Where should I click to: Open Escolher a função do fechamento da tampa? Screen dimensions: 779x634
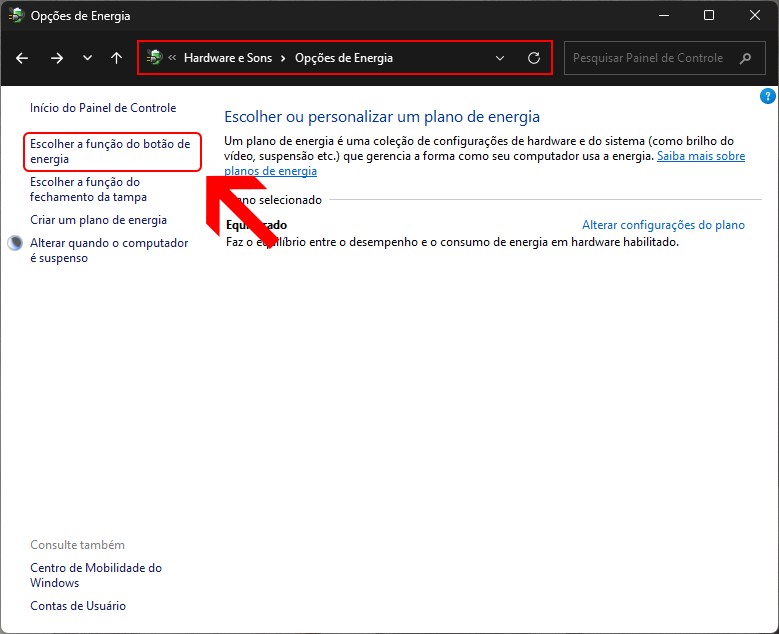point(88,190)
